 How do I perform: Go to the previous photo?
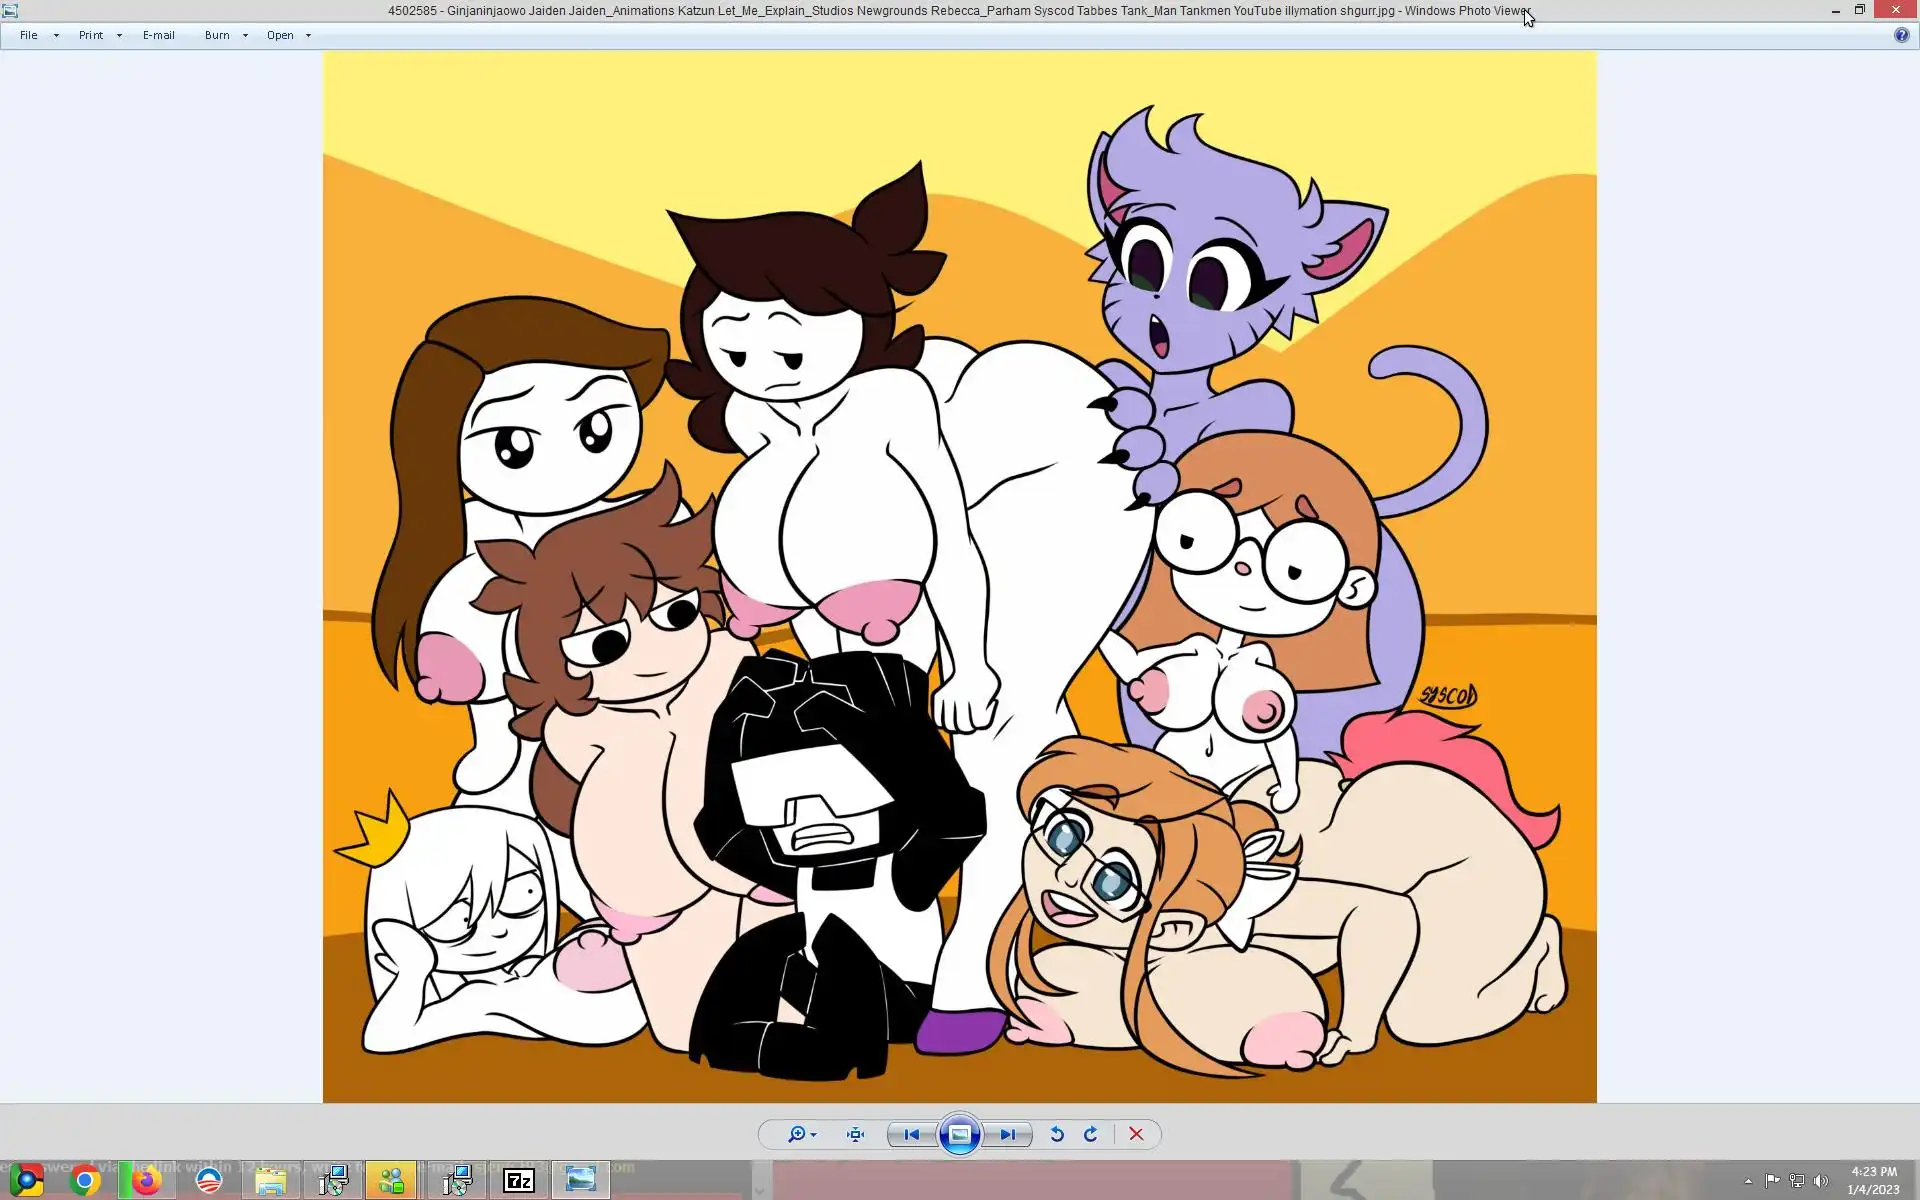click(911, 1134)
